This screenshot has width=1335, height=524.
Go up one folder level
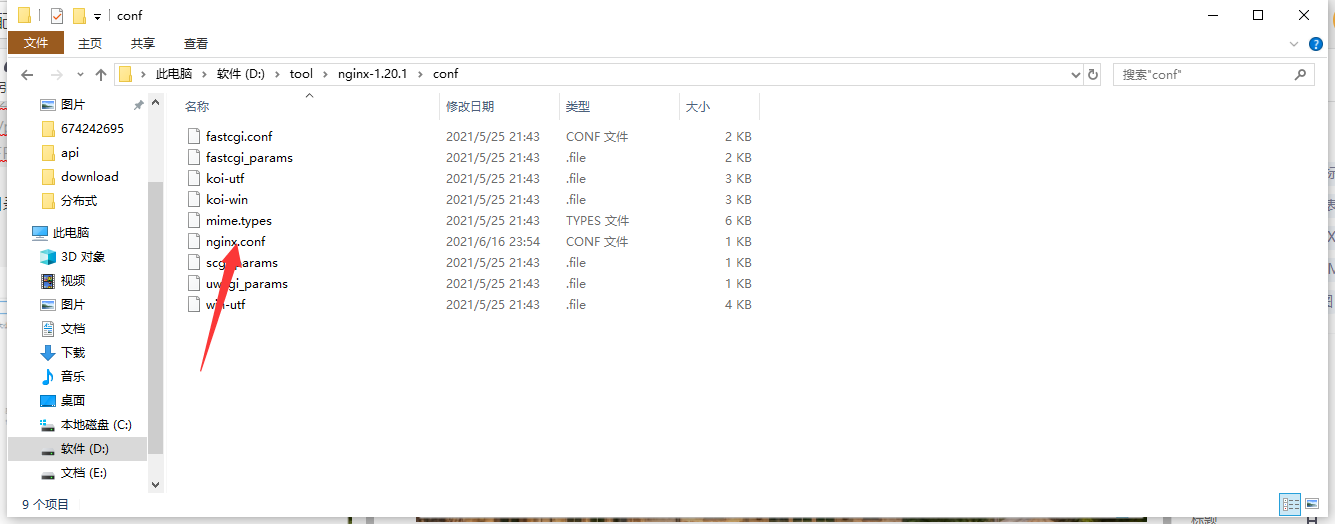coord(101,75)
